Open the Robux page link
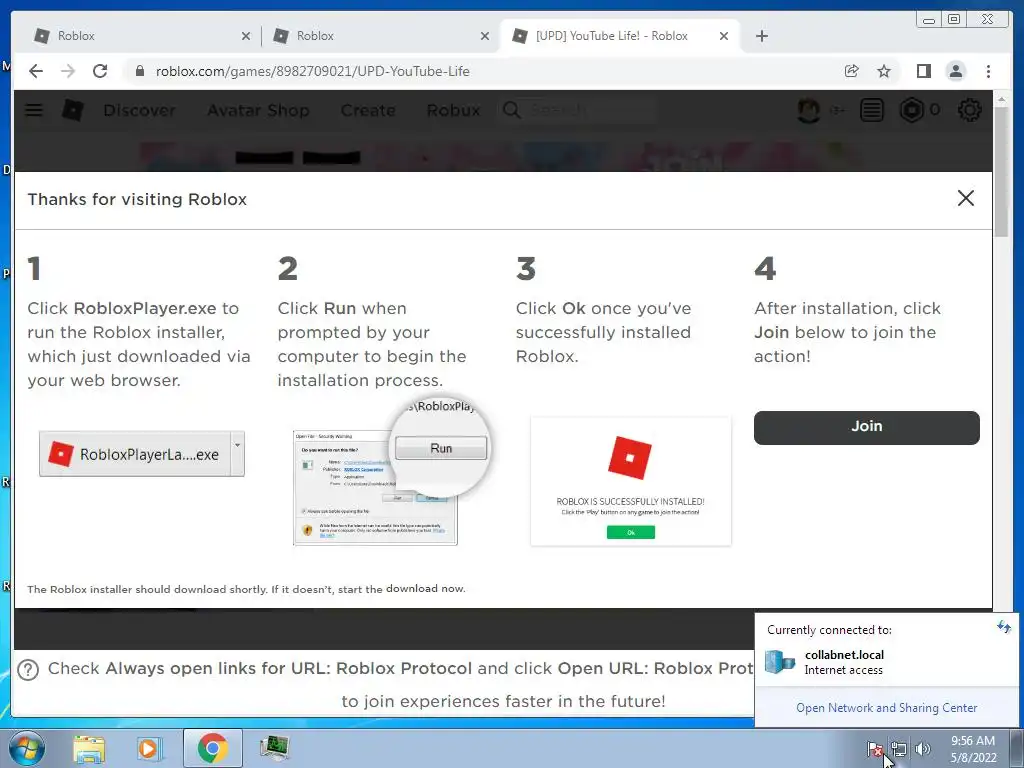1024x768 pixels. click(x=453, y=110)
